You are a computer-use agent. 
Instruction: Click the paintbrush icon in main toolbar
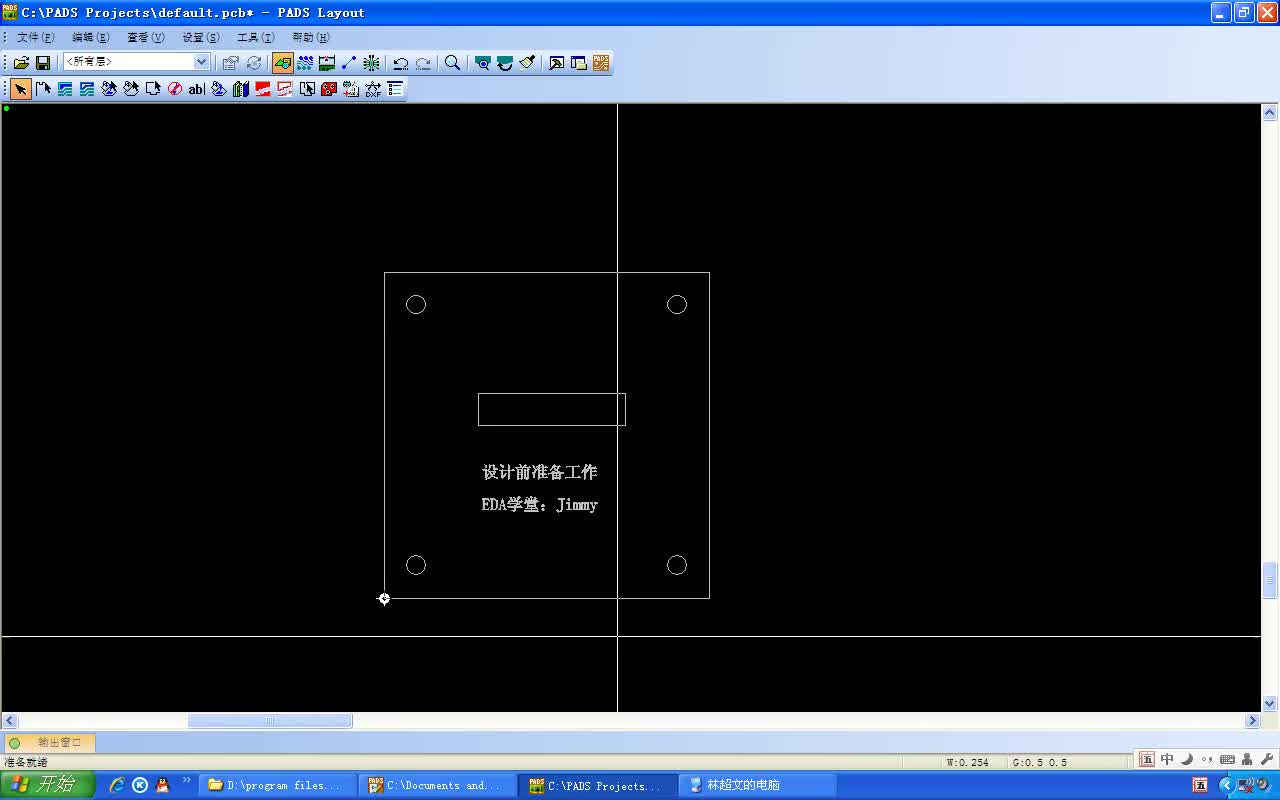(x=527, y=62)
